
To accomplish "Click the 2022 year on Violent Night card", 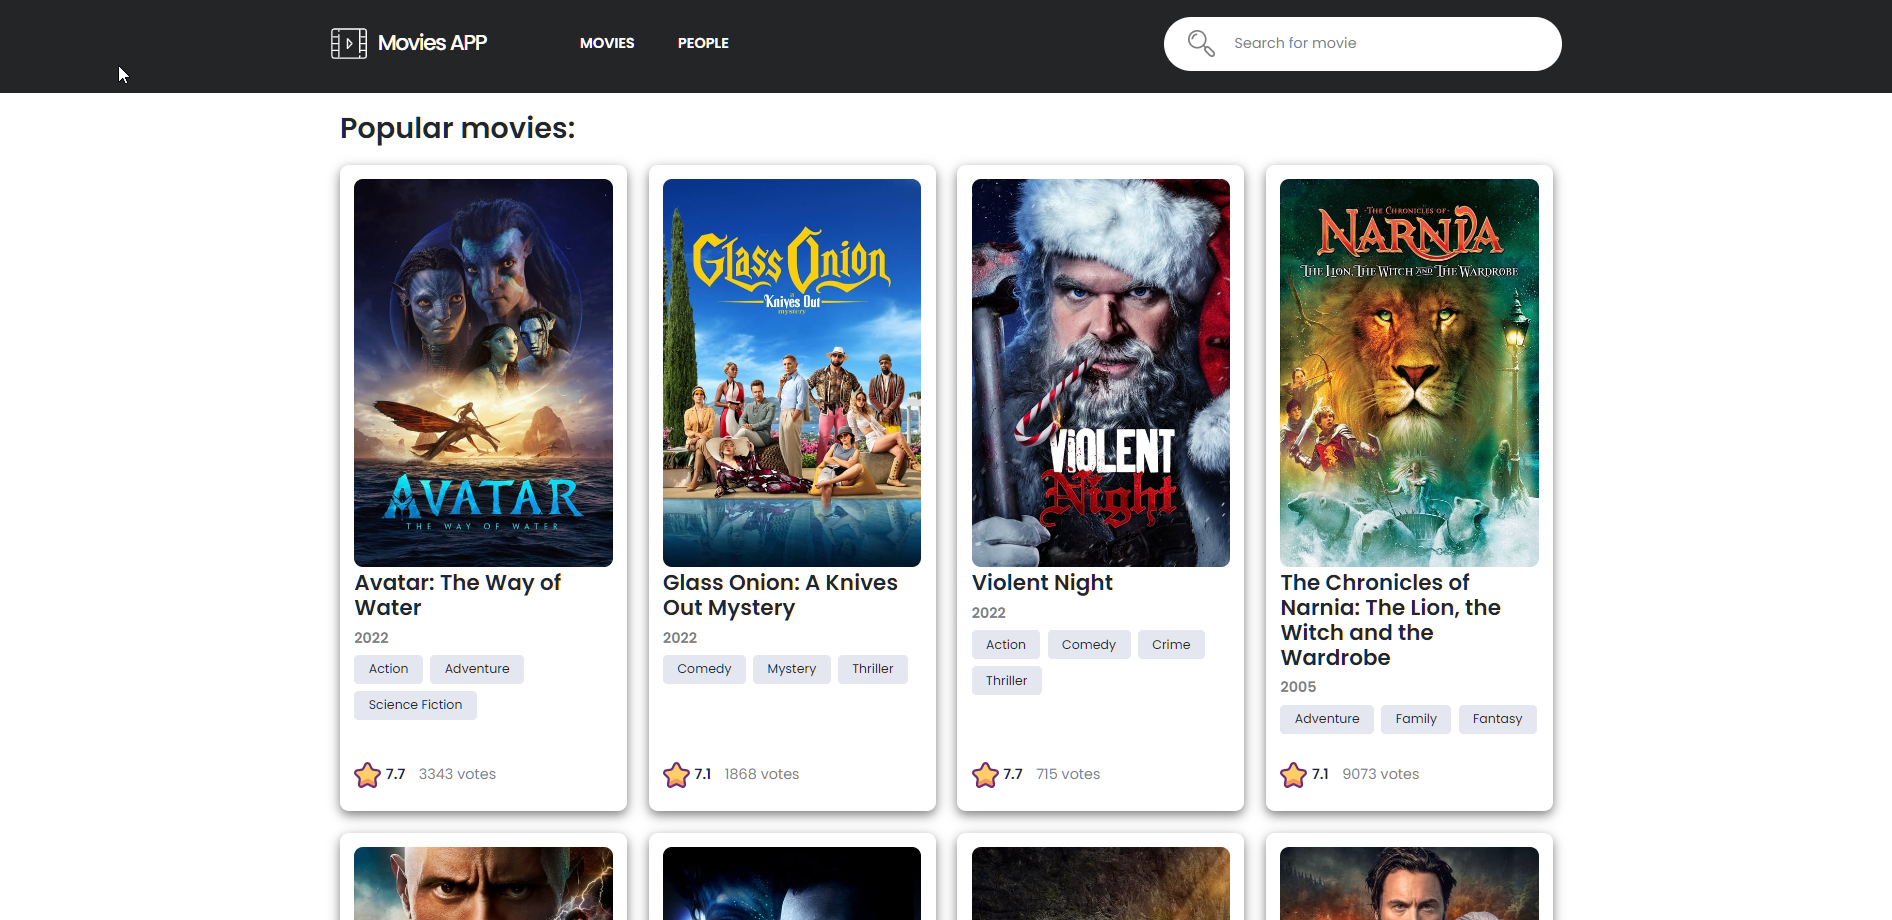I will click(x=989, y=613).
